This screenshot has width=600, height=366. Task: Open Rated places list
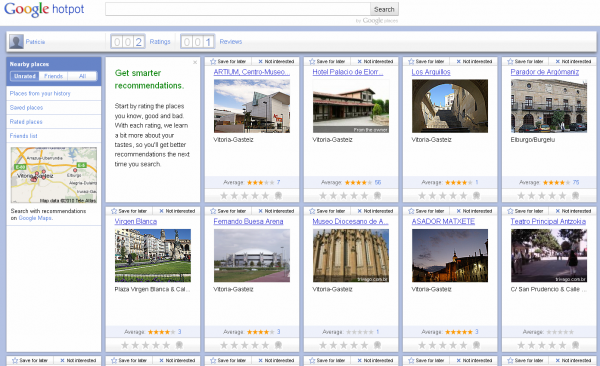(x=26, y=122)
